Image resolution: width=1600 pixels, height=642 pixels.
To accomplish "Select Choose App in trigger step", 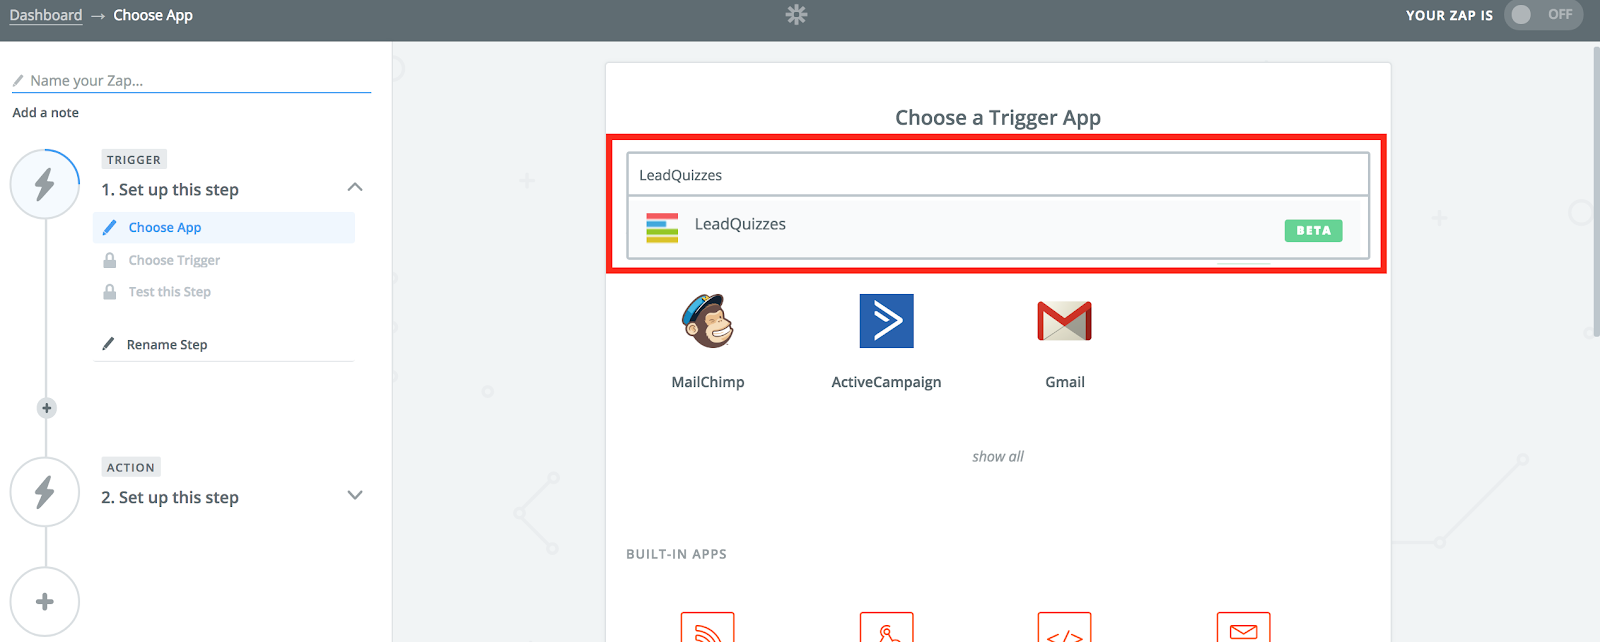I will [224, 227].
